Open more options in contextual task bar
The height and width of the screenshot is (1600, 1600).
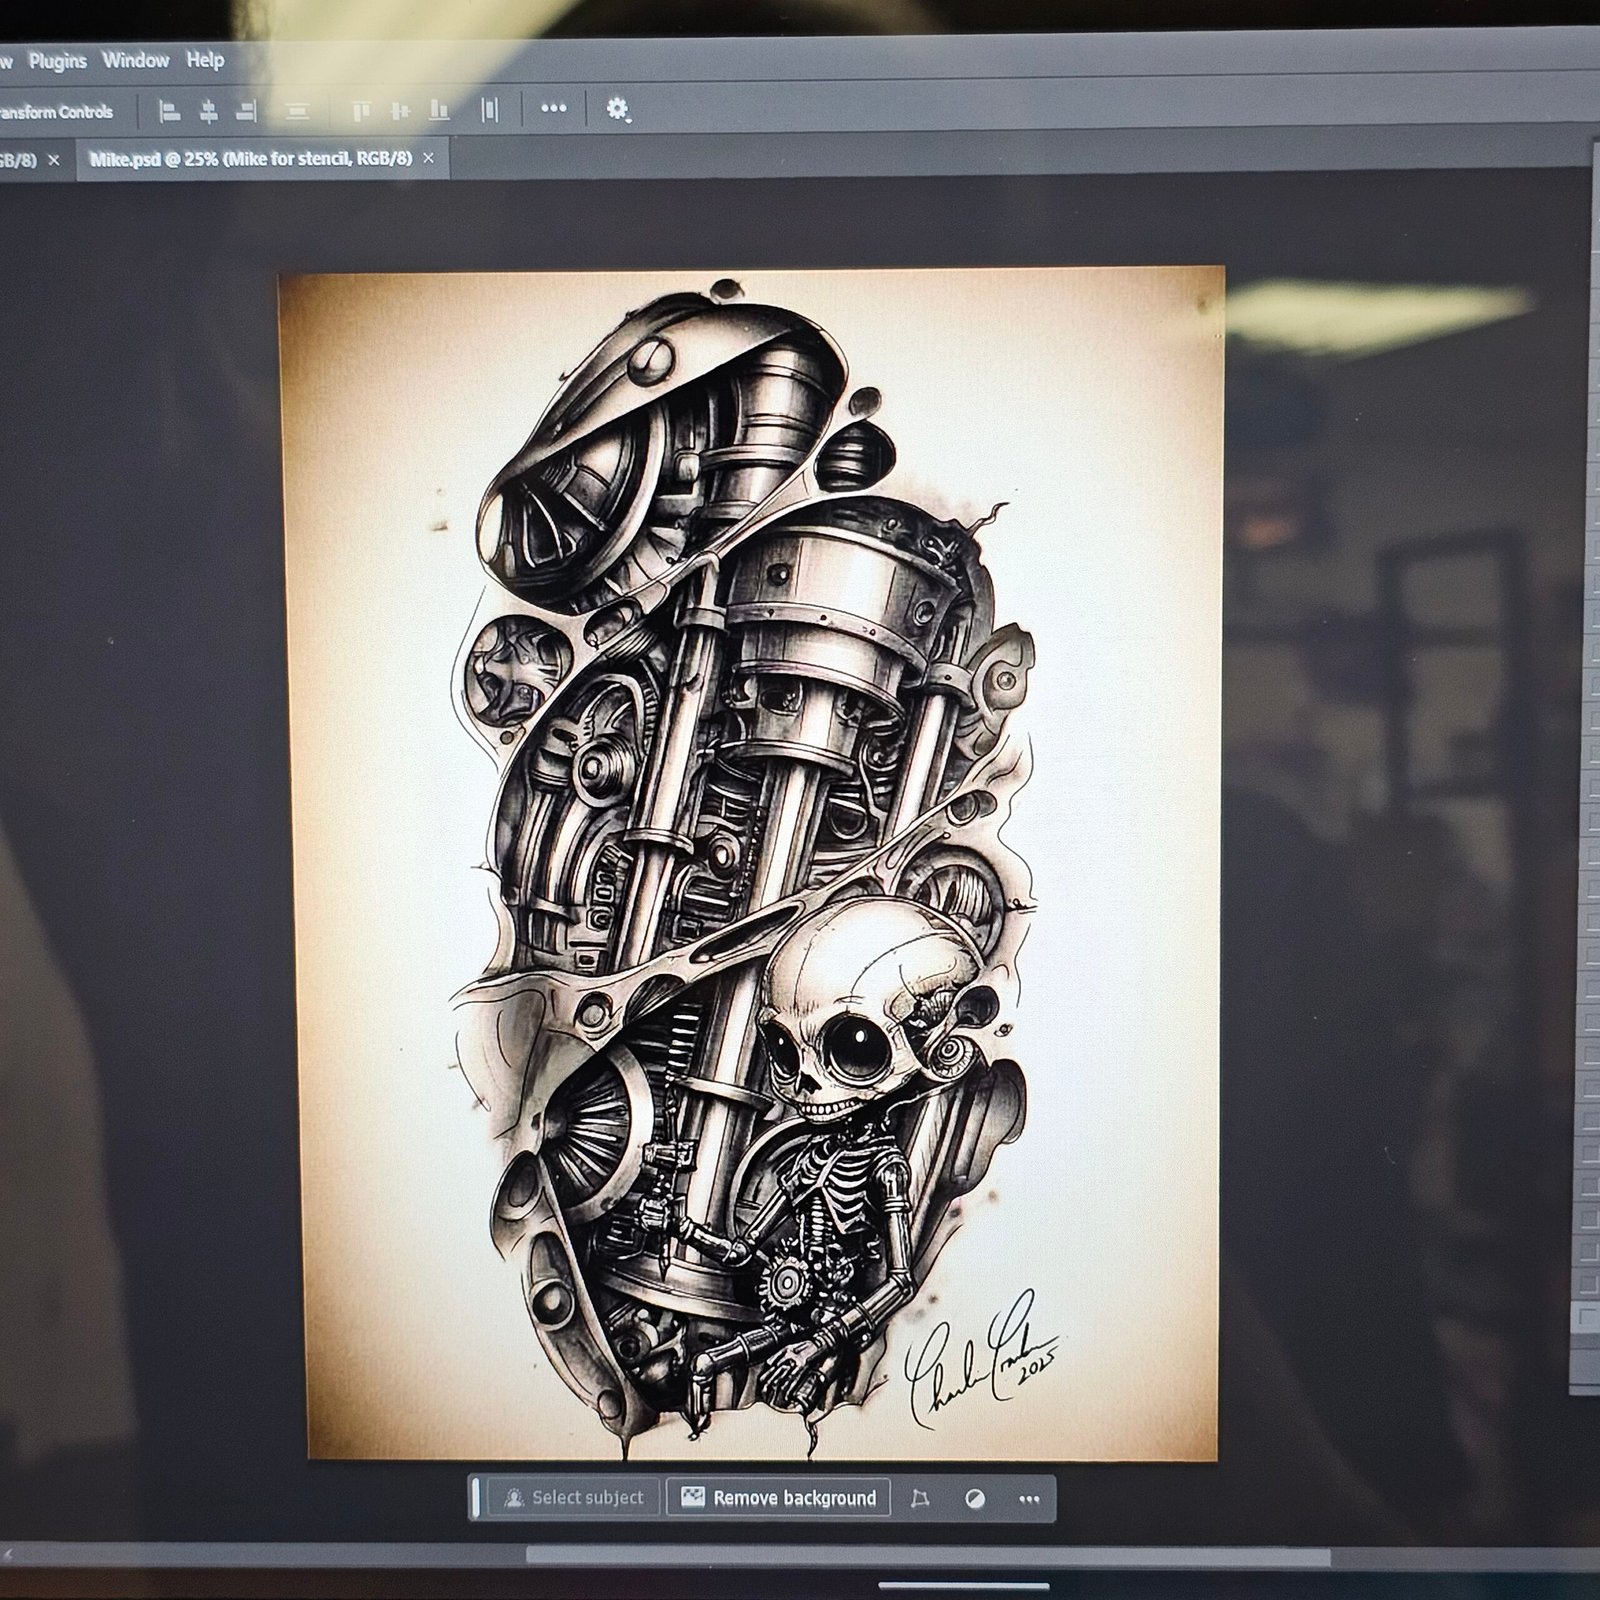[x=1029, y=1498]
